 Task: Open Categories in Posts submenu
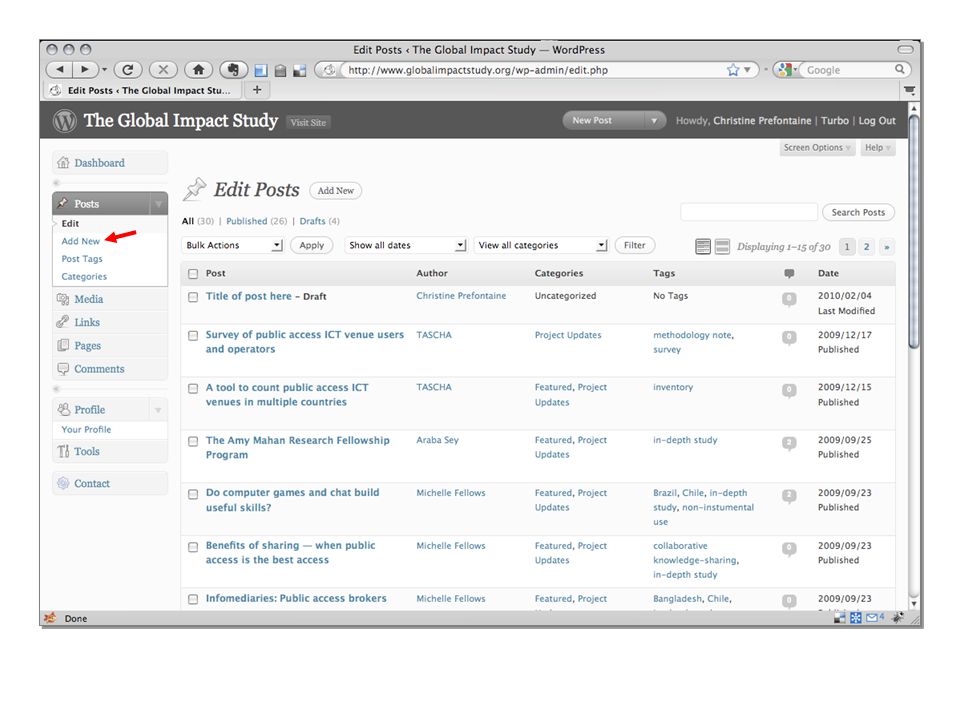point(84,277)
